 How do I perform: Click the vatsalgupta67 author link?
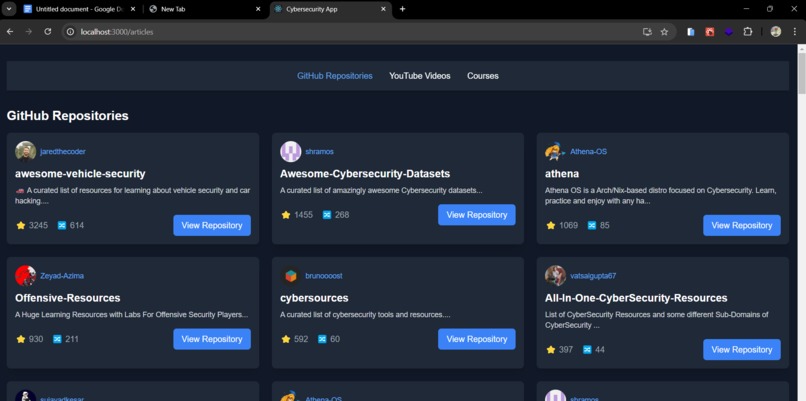click(x=593, y=276)
